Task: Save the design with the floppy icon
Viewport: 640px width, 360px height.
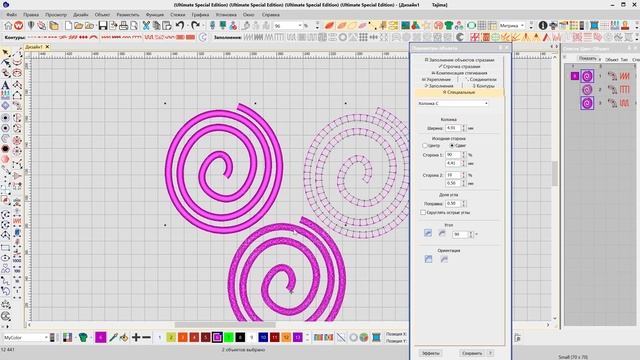Action: pyautogui.click(x=102, y=25)
